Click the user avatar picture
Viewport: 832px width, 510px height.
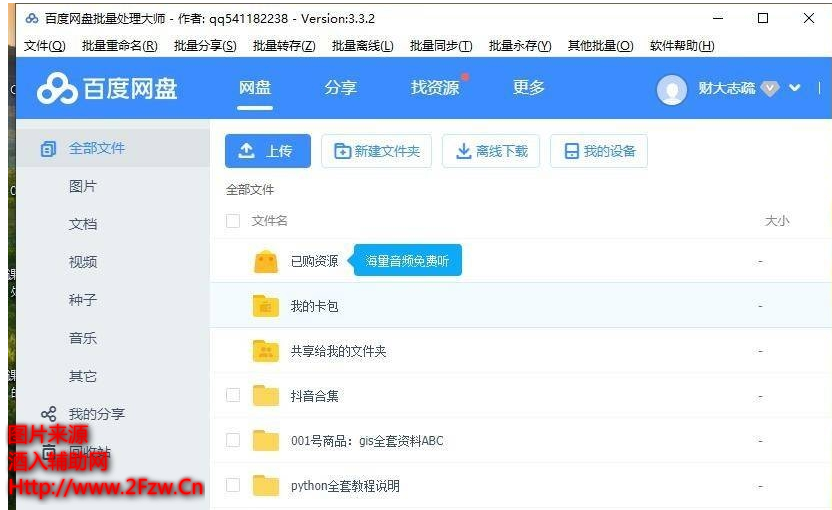click(x=672, y=89)
